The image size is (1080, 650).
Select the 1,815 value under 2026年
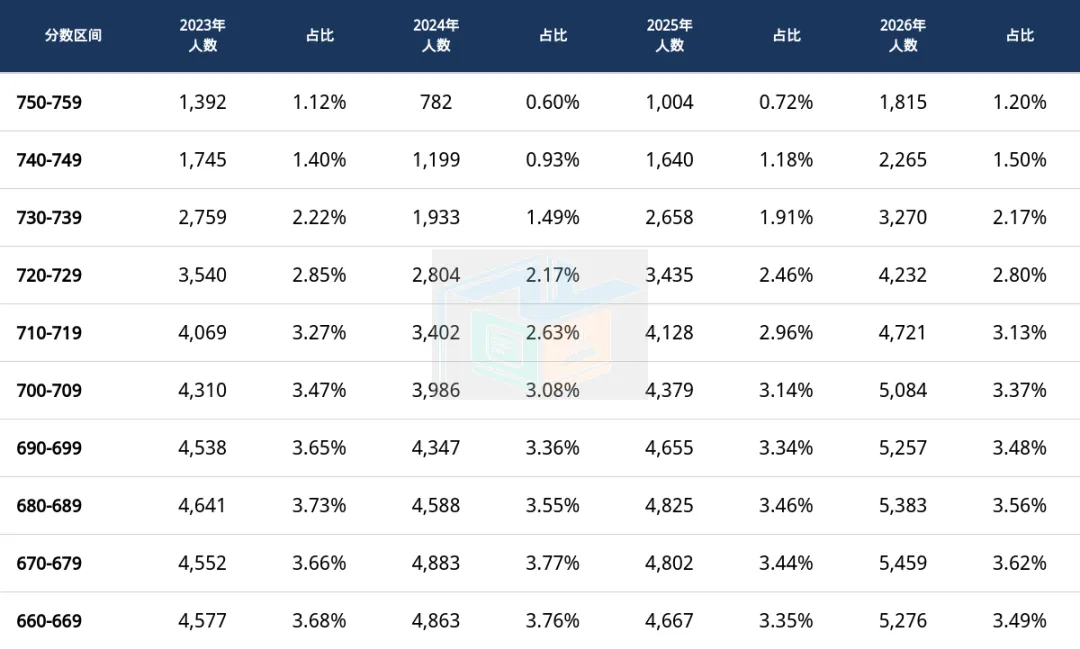pos(903,102)
